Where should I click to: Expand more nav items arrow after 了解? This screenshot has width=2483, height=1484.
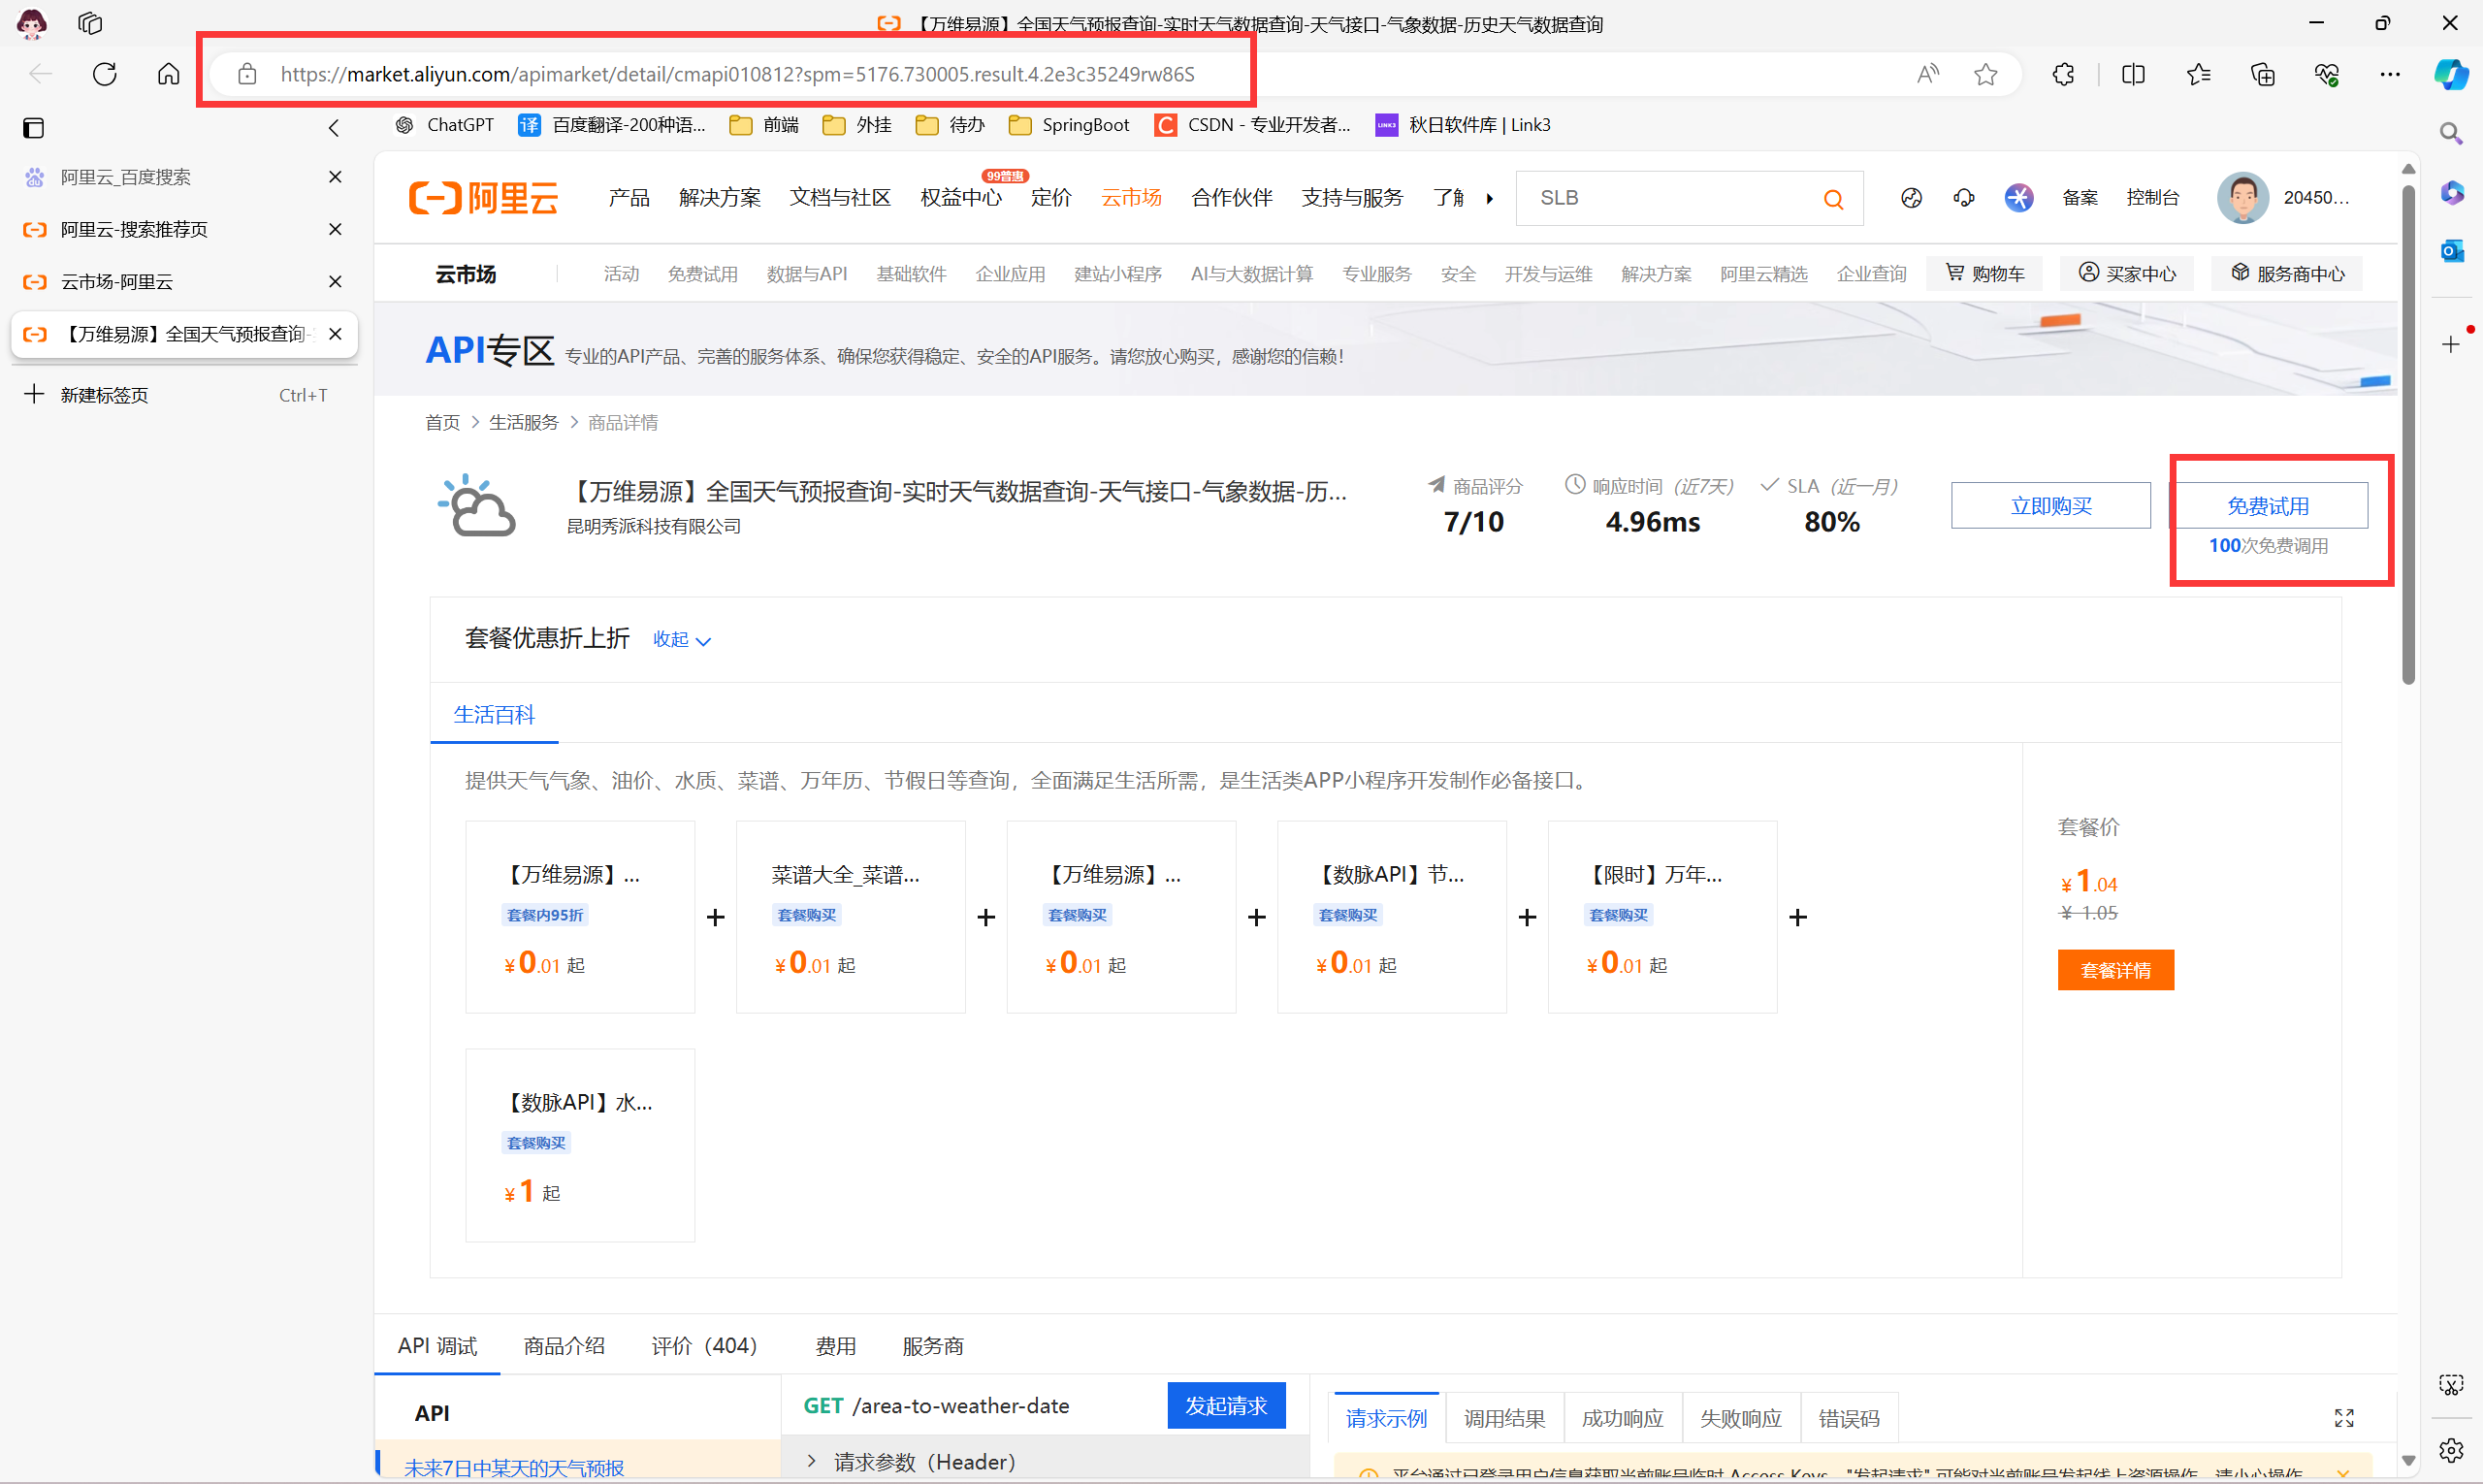[1489, 199]
